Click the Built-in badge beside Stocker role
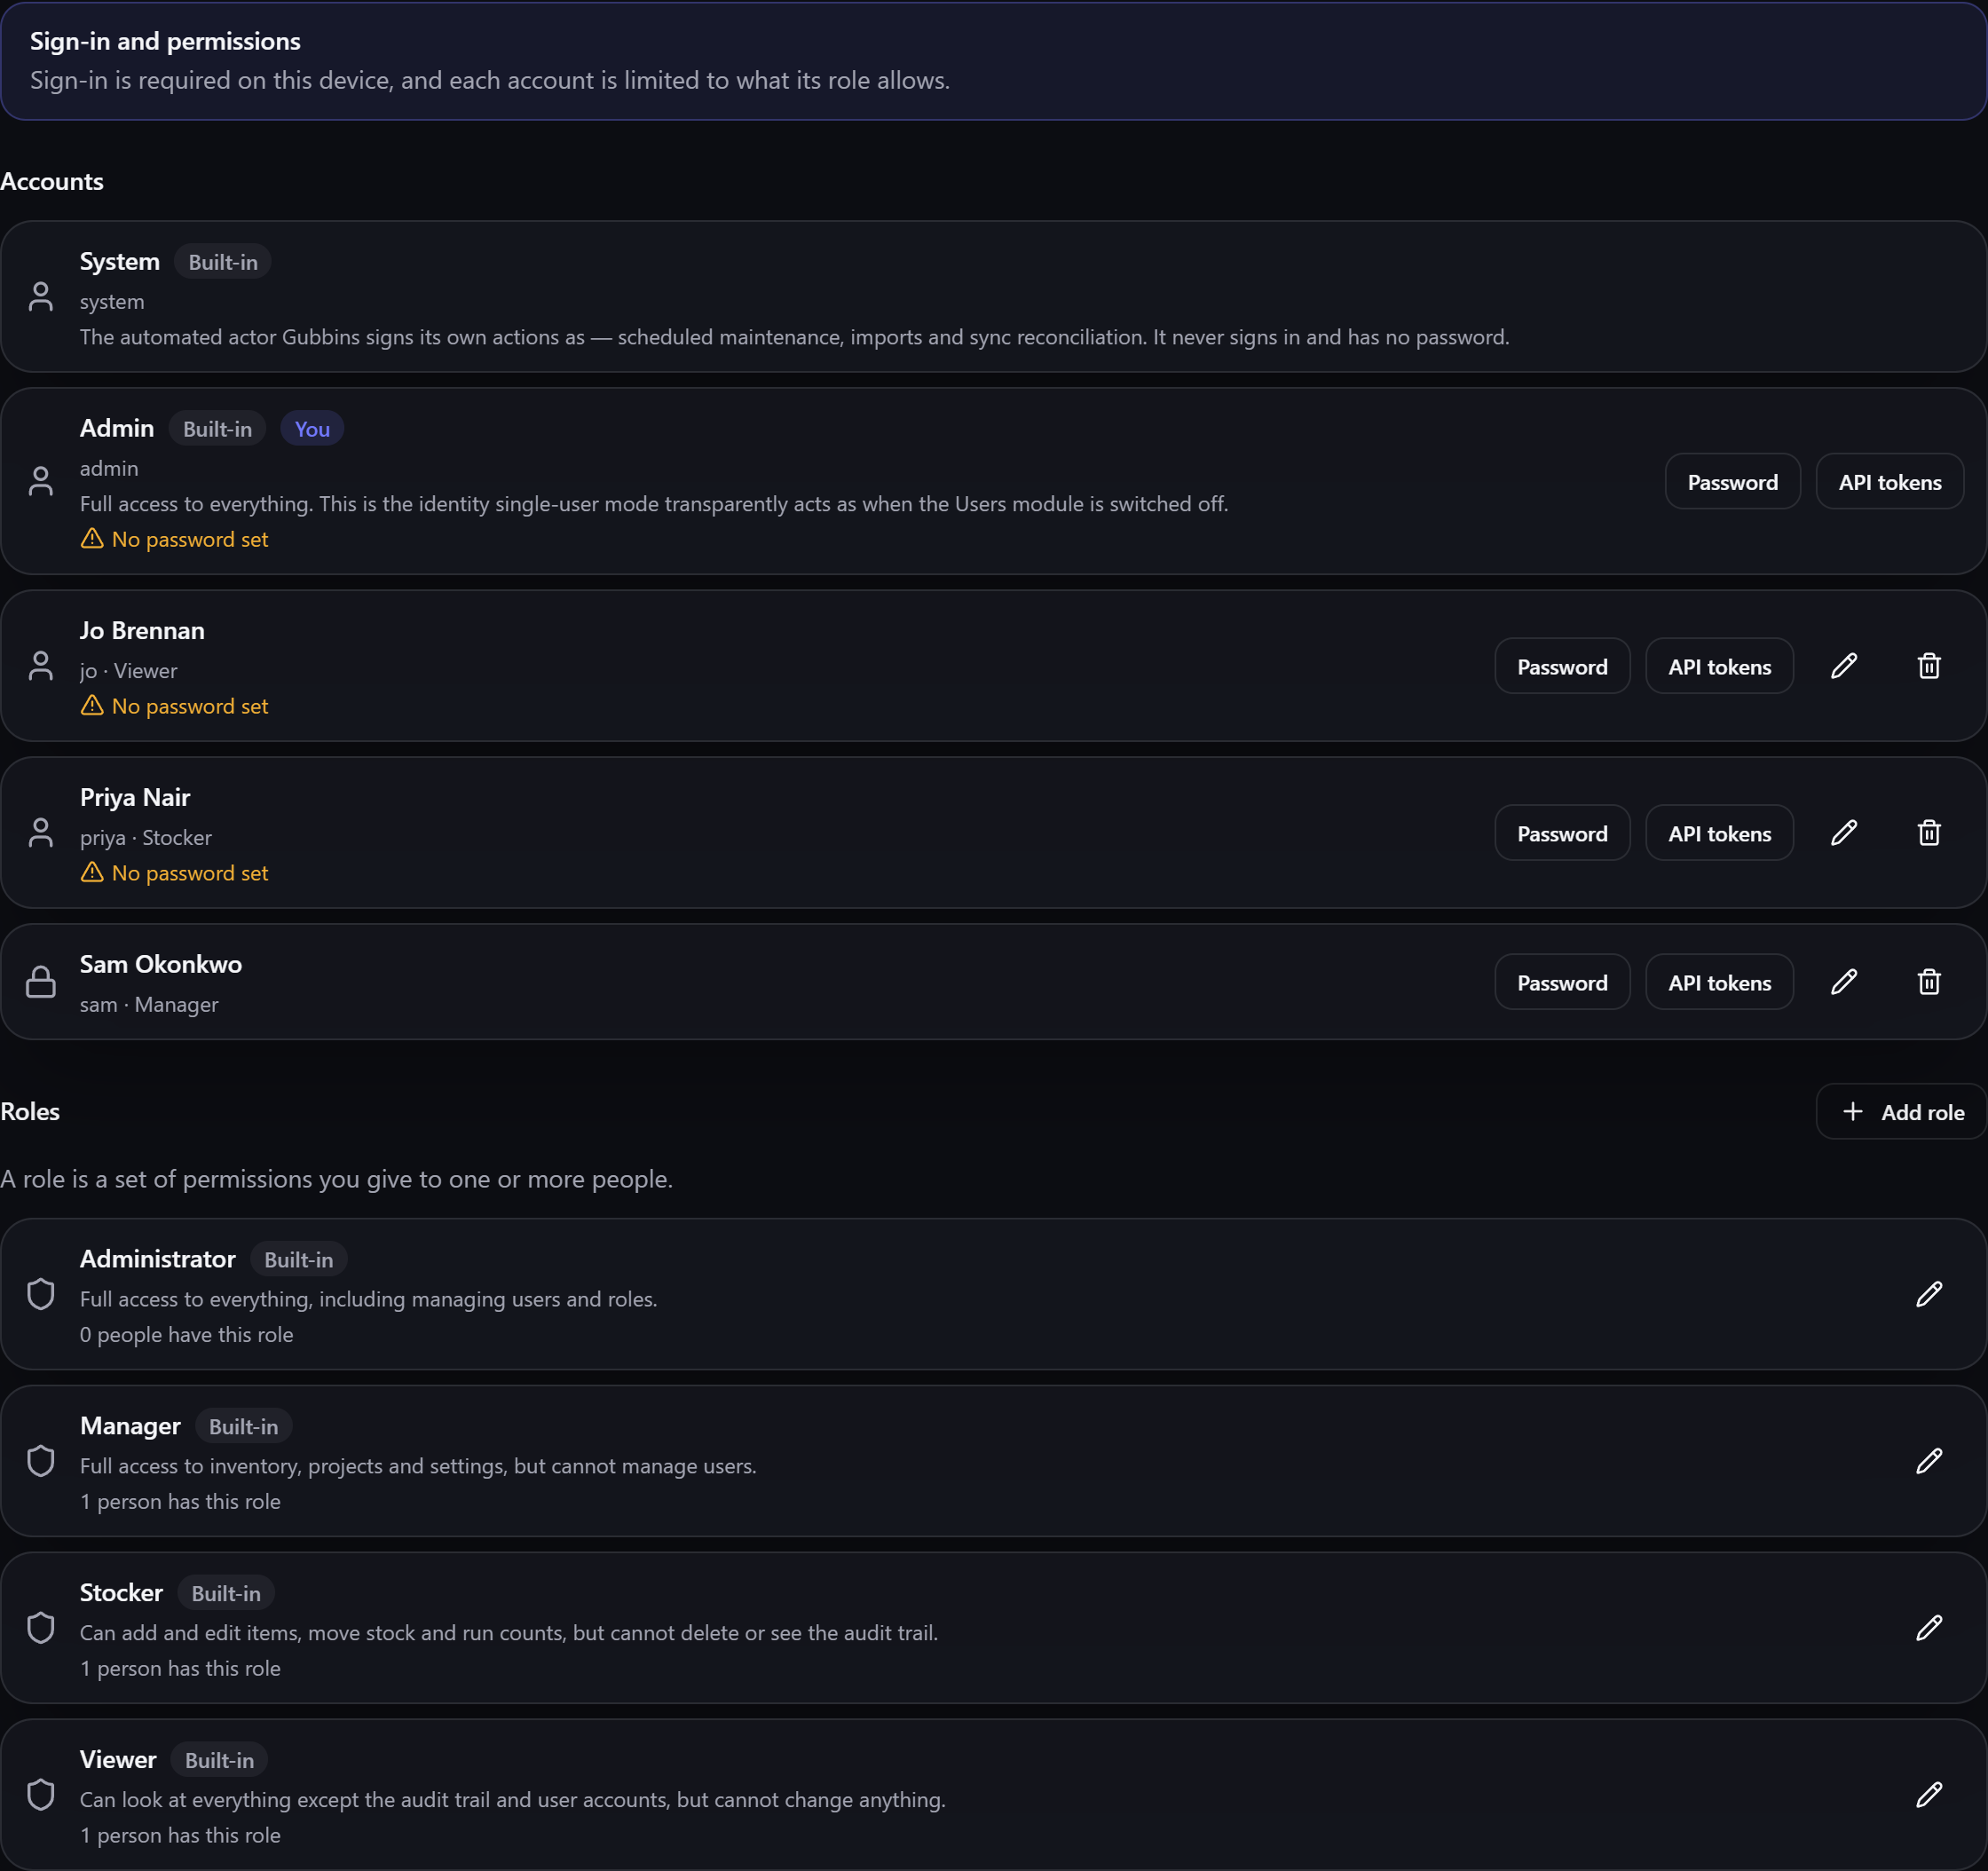The height and width of the screenshot is (1871, 1988). click(226, 1593)
